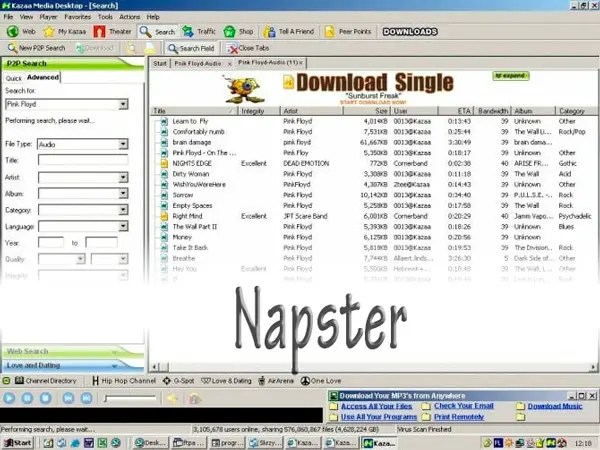Click the Title input field
The image size is (600, 450).
83,160
